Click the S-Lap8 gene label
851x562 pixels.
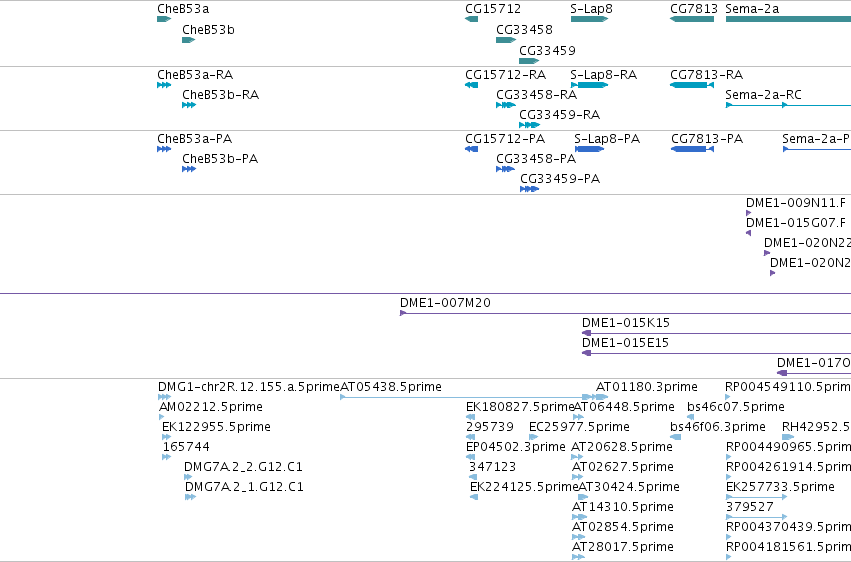point(591,9)
